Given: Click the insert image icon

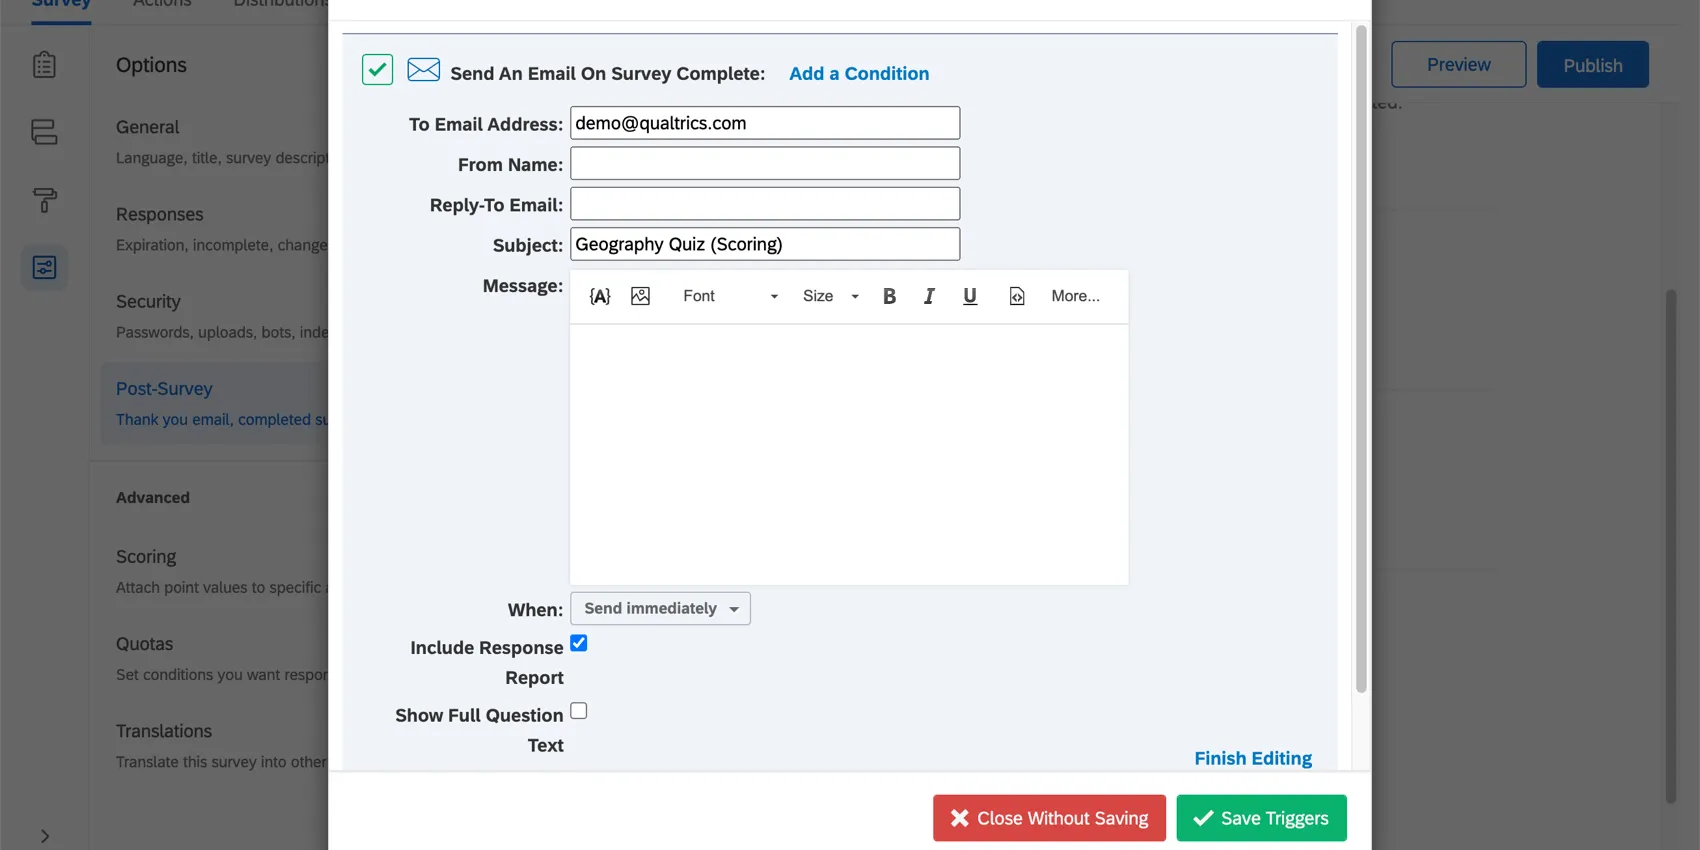Looking at the screenshot, I should [641, 296].
